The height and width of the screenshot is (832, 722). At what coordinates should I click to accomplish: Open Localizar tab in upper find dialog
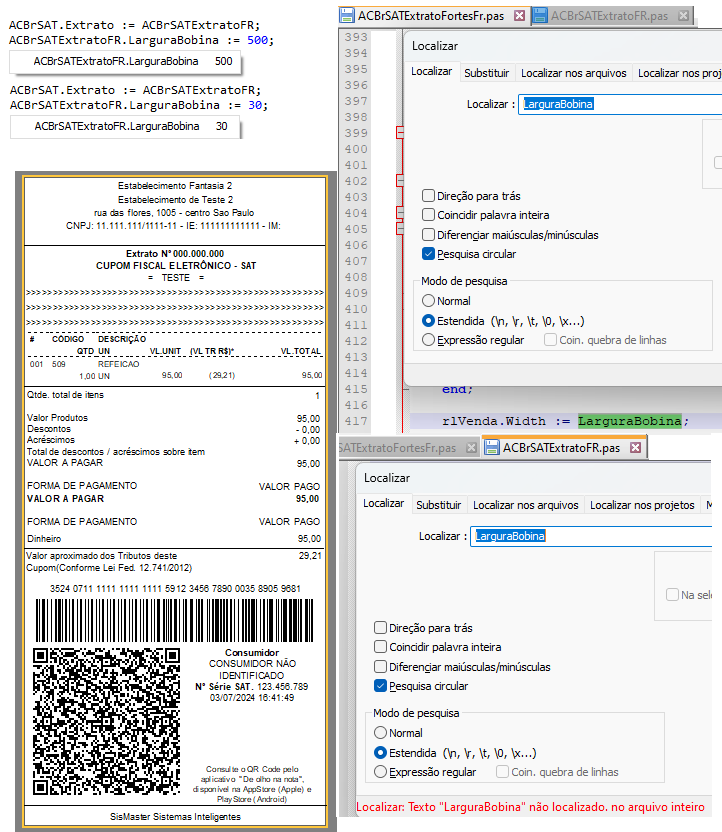coord(432,71)
